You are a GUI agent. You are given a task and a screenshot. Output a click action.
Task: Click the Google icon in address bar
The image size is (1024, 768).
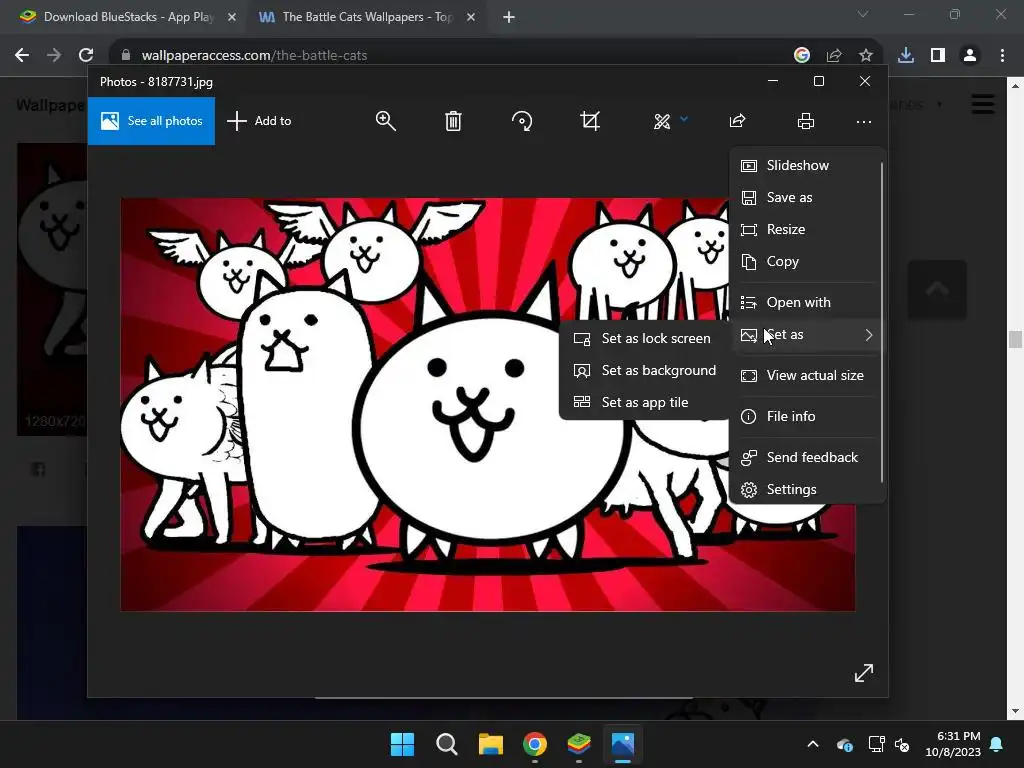pos(801,55)
